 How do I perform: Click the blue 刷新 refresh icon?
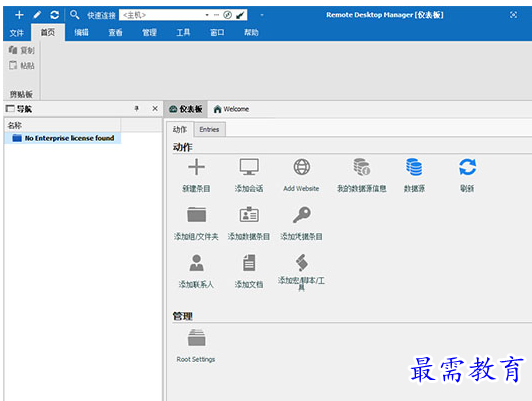click(467, 167)
